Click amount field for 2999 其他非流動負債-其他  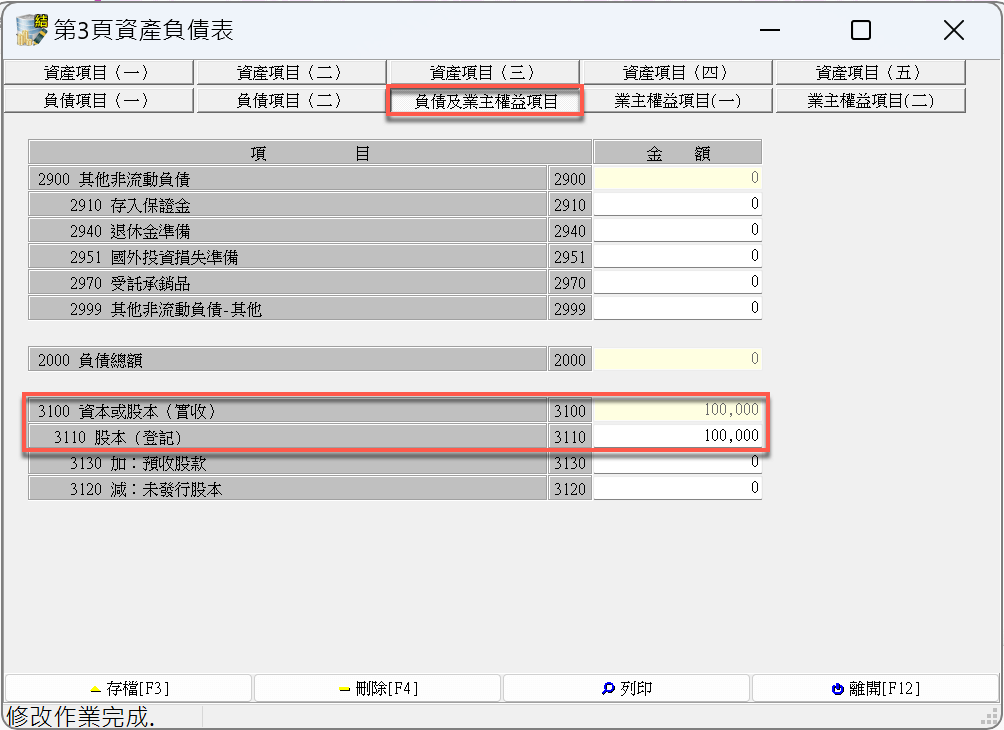677,309
